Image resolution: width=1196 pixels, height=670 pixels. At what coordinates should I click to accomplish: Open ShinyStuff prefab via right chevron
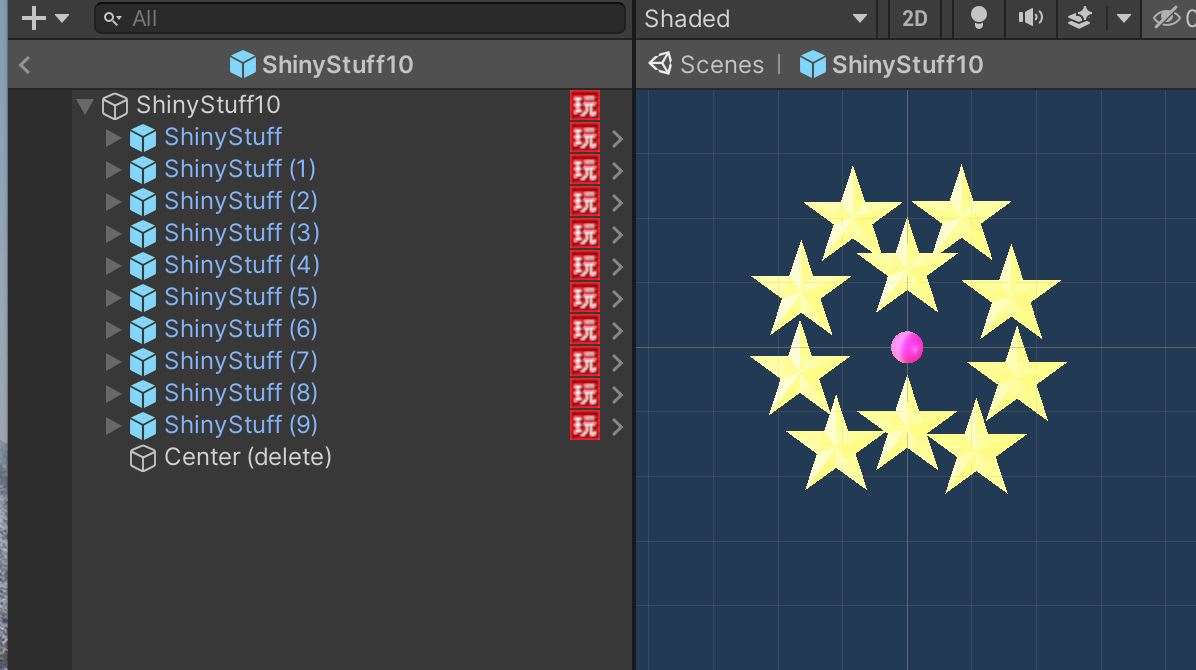point(618,139)
